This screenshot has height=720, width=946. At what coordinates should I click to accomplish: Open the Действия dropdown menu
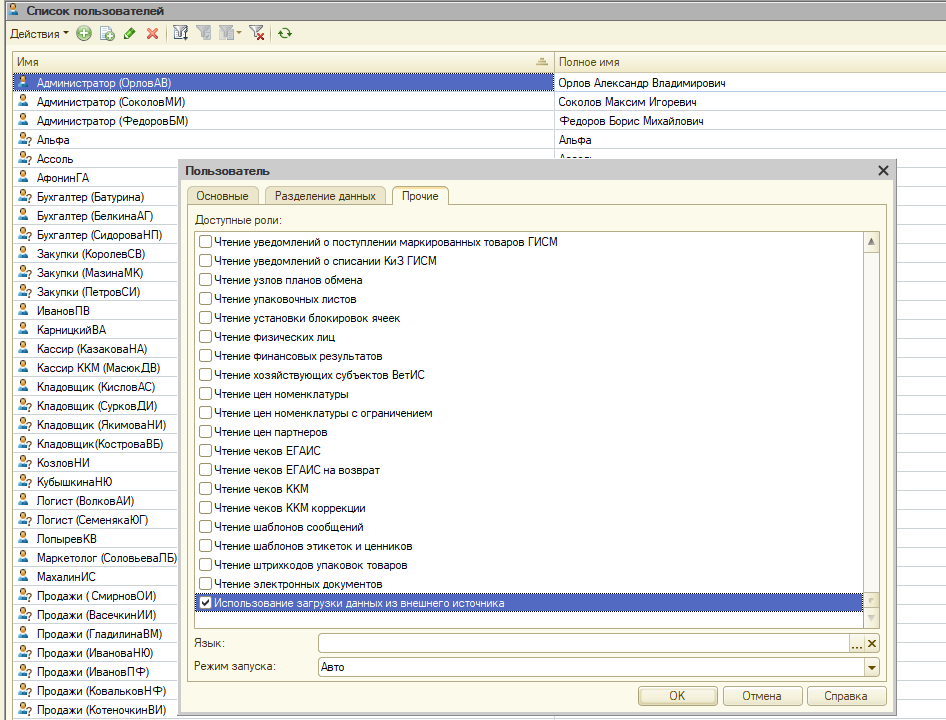tap(39, 34)
